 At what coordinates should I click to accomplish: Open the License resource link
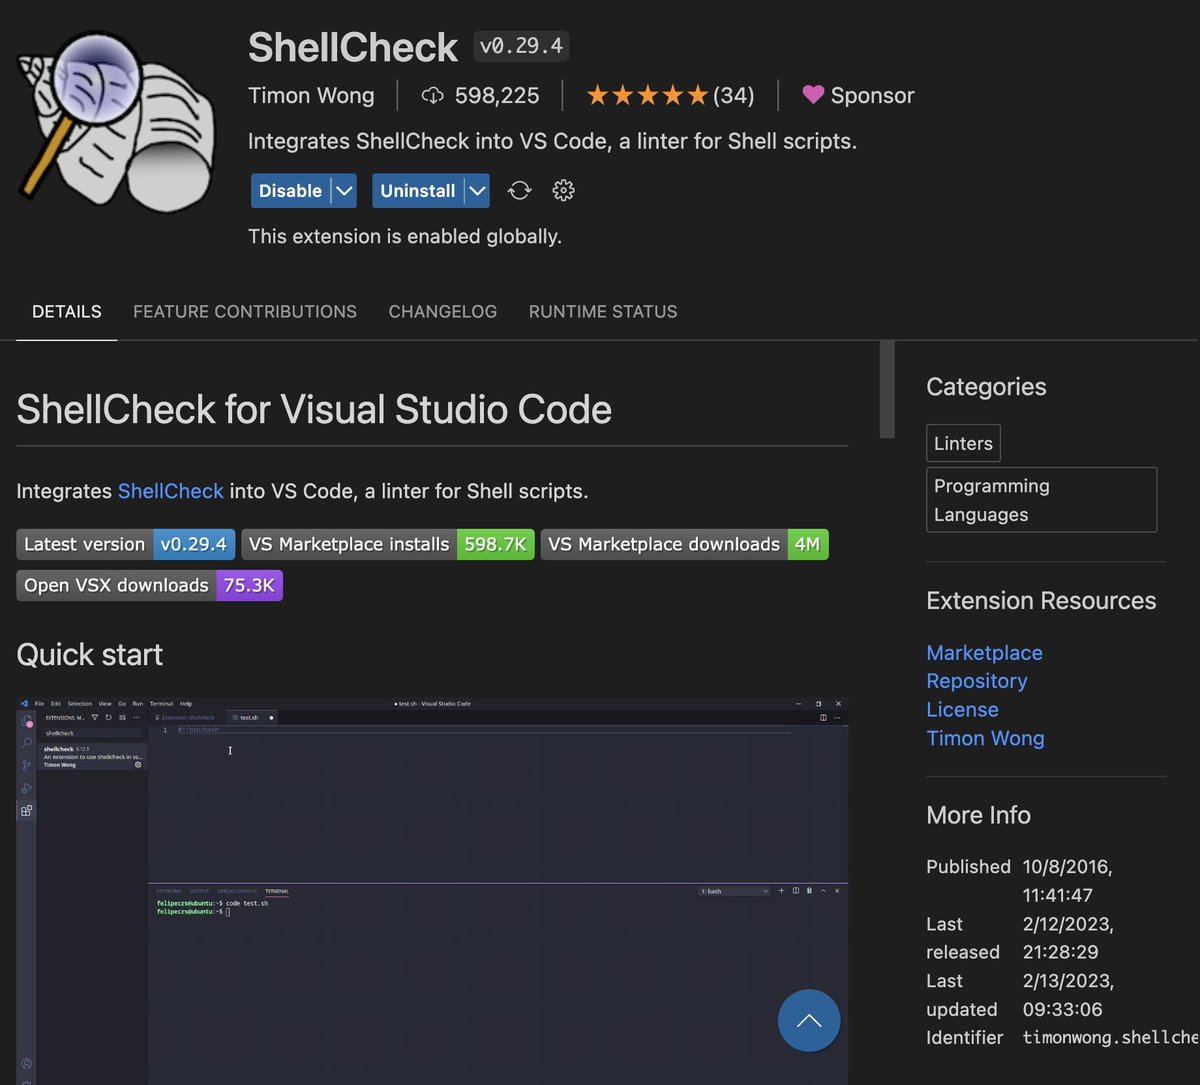click(962, 710)
